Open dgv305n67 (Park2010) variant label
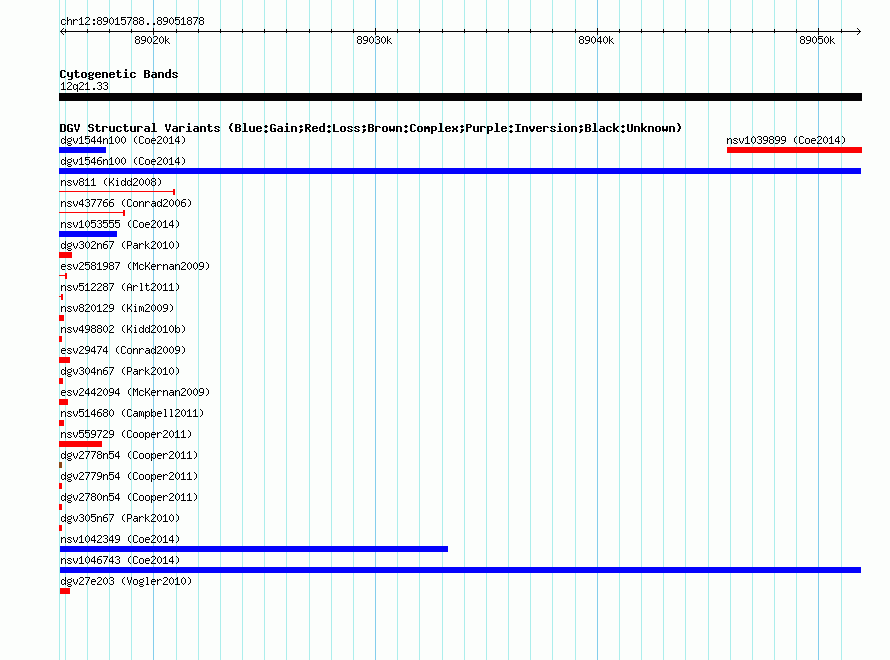890x660 pixels. pos(120,518)
